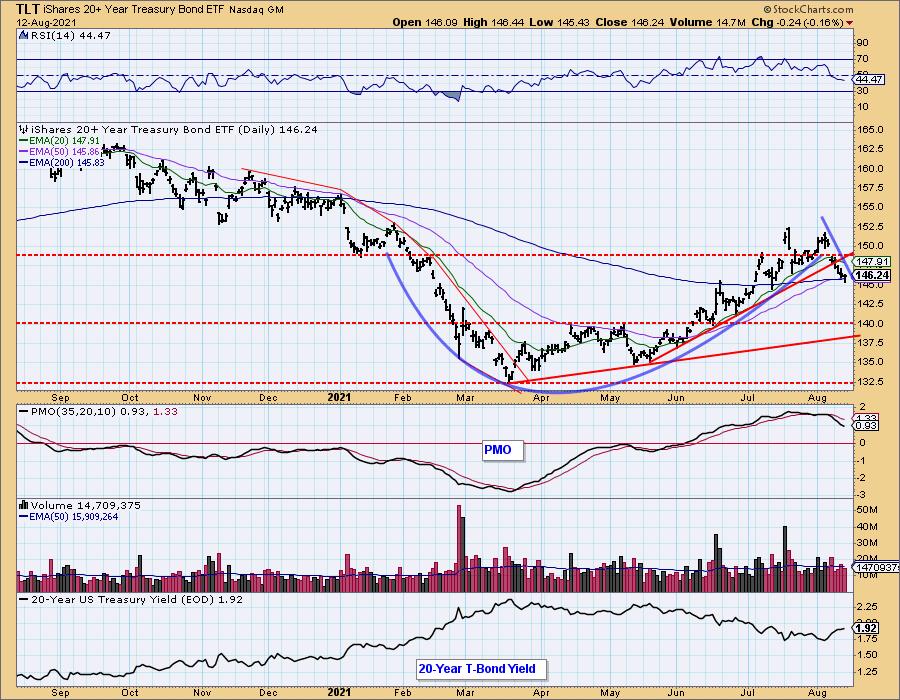Select the 140.0 price axis label
This screenshot has height=700, width=900.
tap(871, 323)
